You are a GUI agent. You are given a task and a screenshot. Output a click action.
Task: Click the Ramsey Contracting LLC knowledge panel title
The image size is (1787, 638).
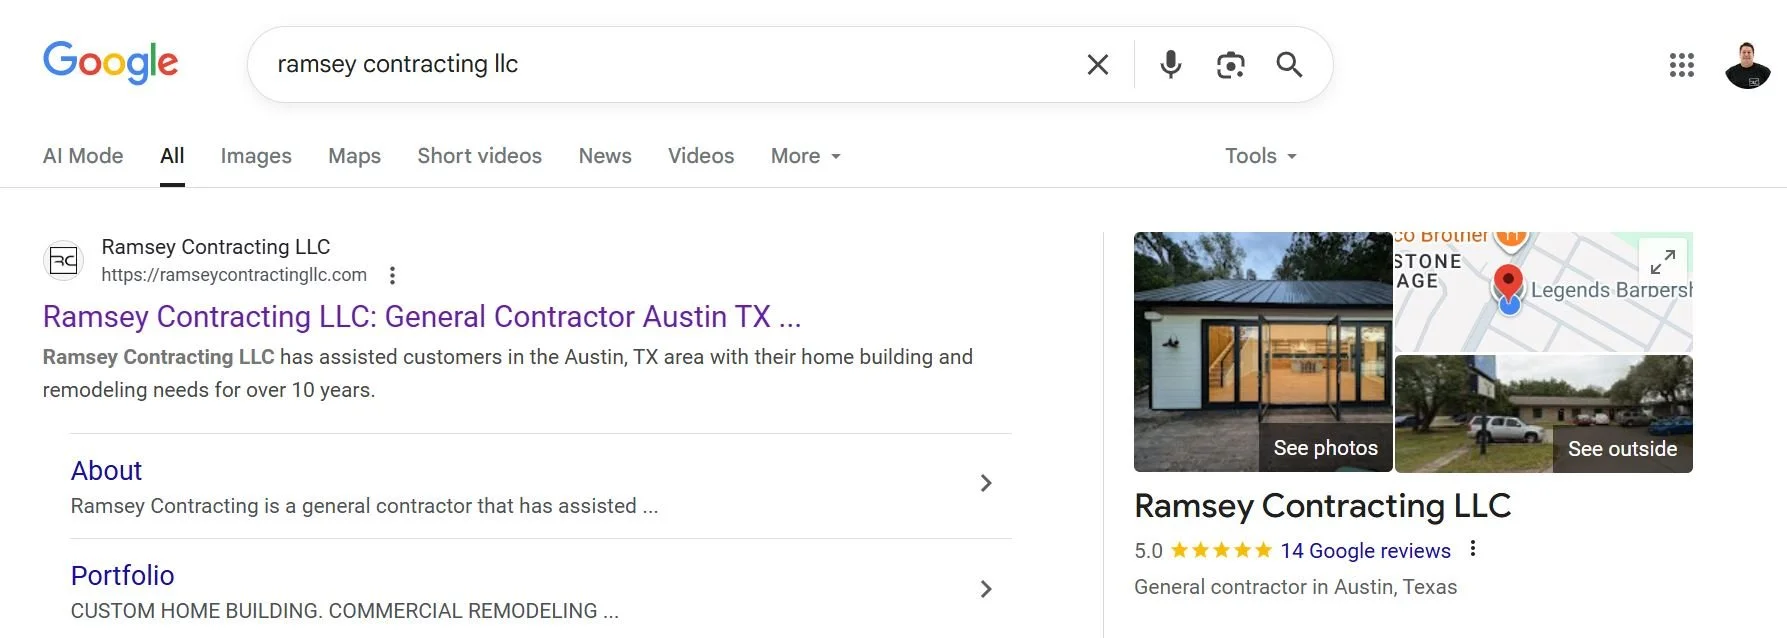pyautogui.click(x=1322, y=506)
